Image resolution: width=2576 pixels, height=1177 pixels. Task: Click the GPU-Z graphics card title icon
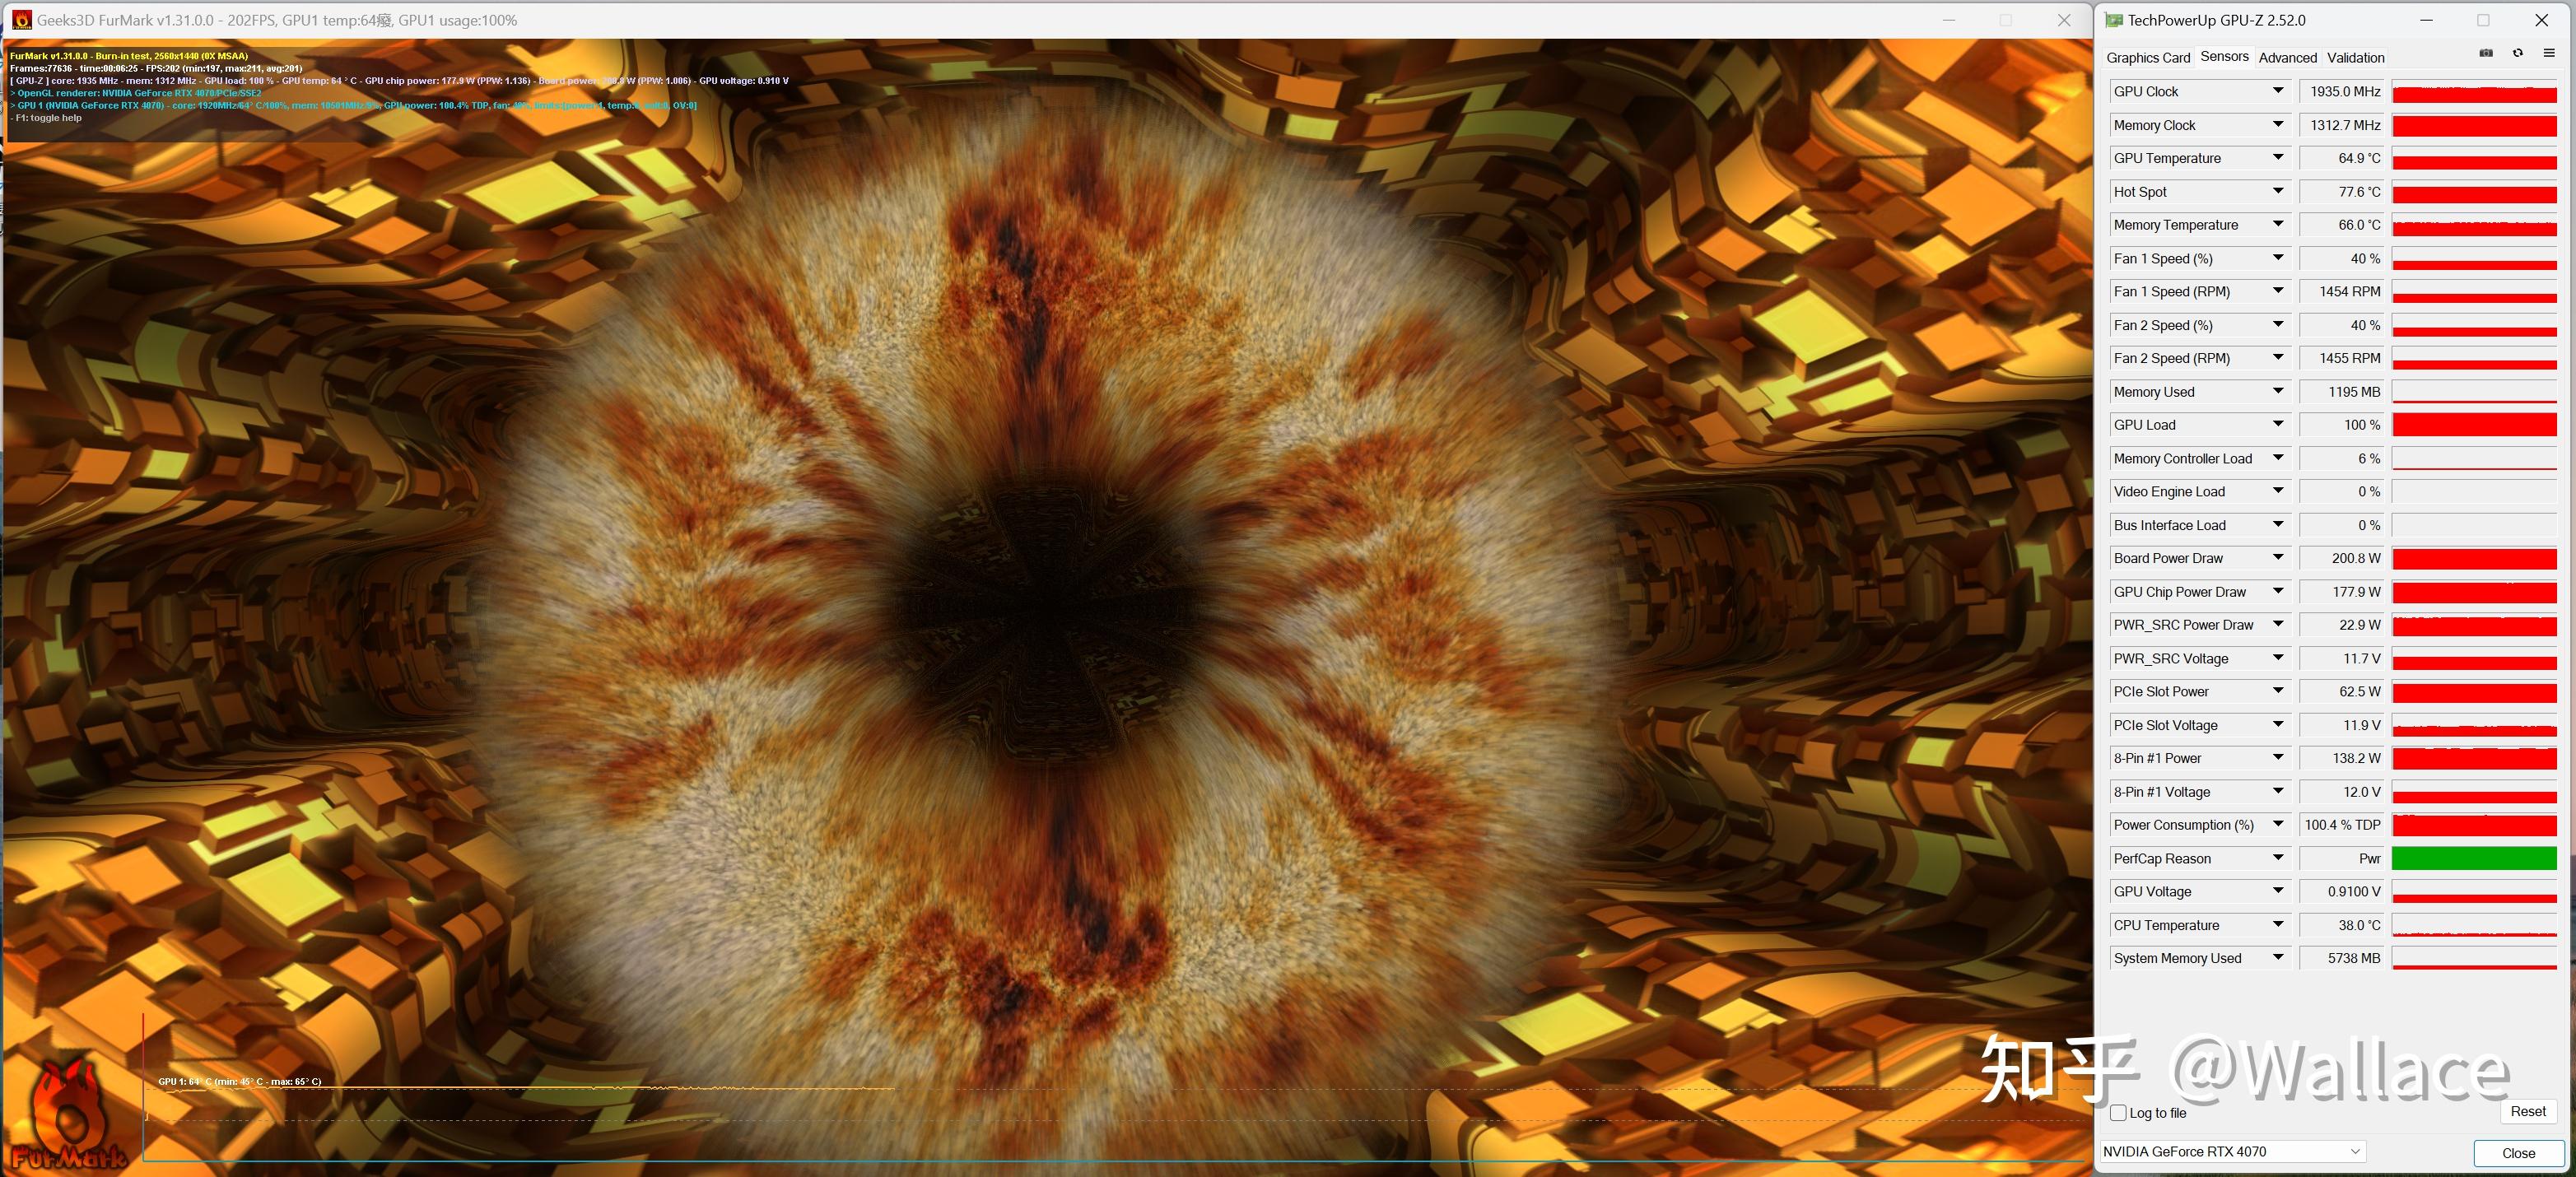[2113, 20]
